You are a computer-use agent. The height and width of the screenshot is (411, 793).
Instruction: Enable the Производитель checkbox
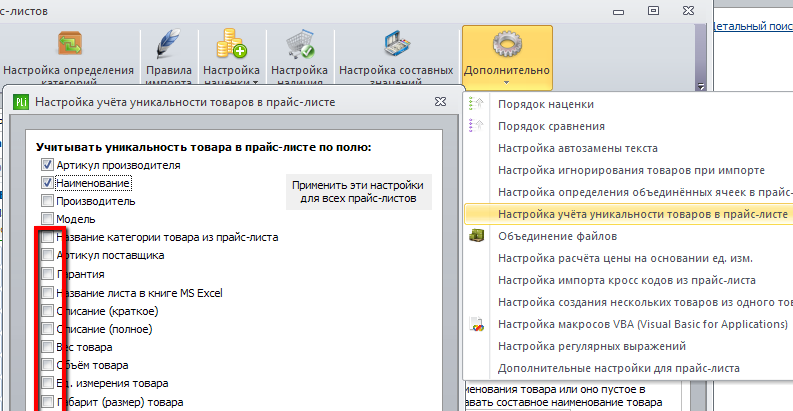click(47, 201)
